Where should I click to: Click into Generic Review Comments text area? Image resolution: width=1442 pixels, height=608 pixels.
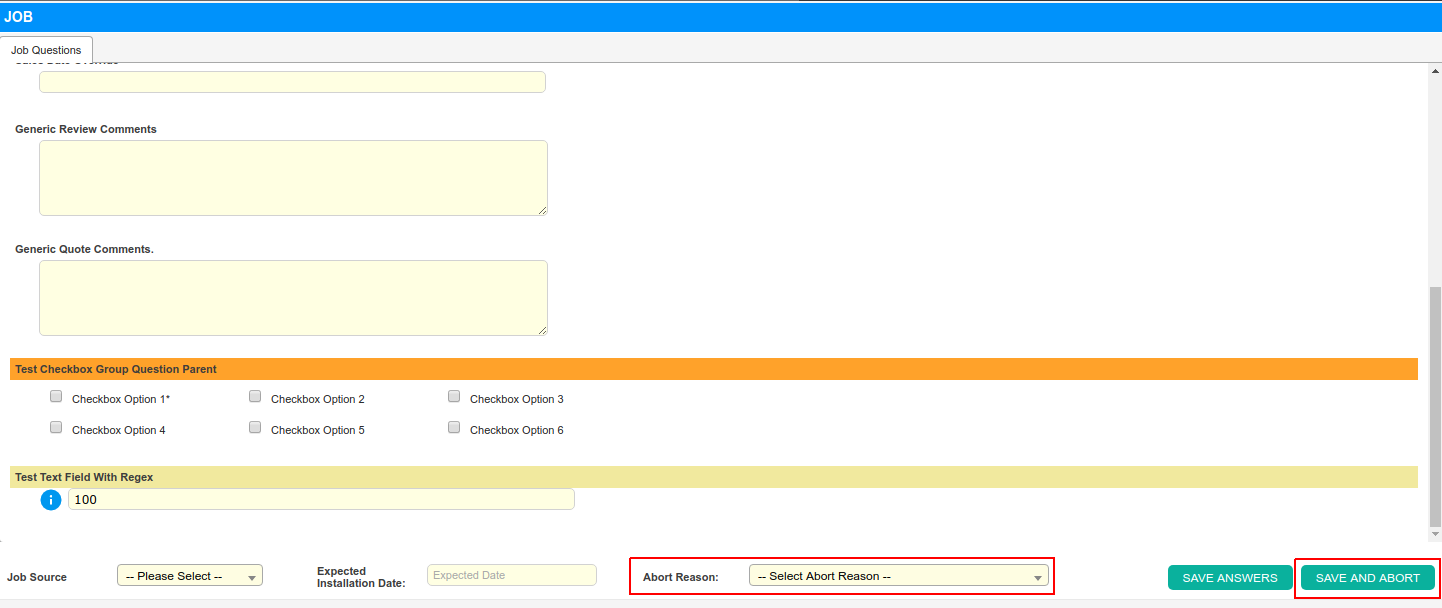(x=293, y=178)
